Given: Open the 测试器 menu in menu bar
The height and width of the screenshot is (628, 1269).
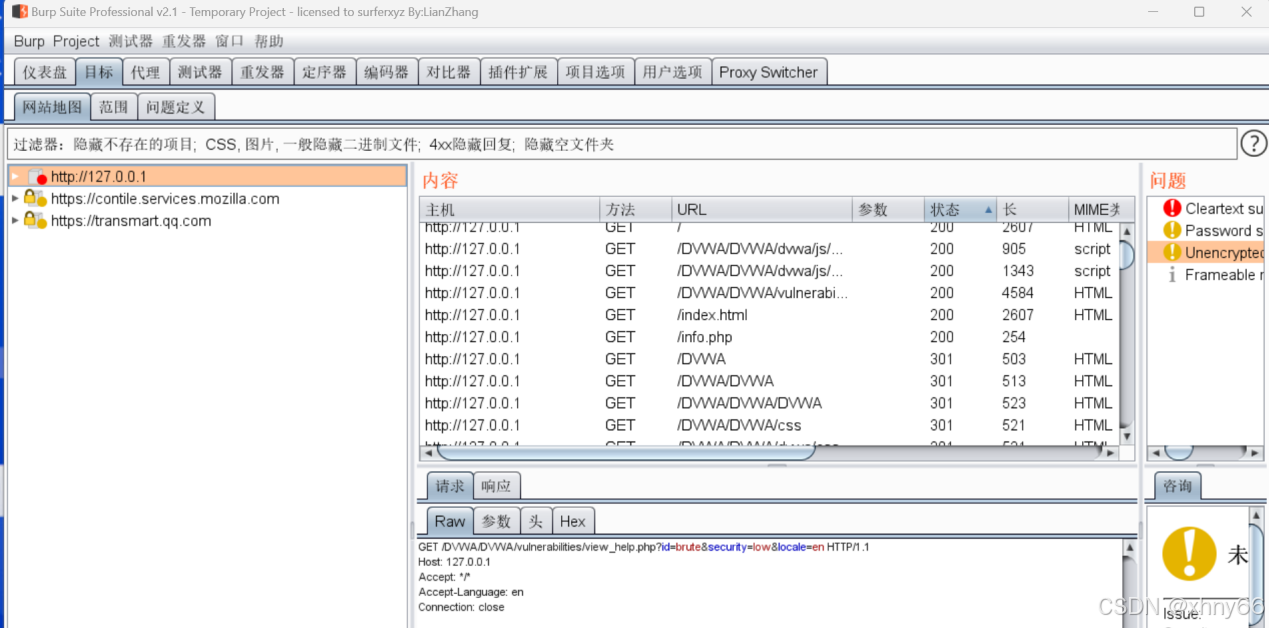Looking at the screenshot, I should [x=131, y=41].
